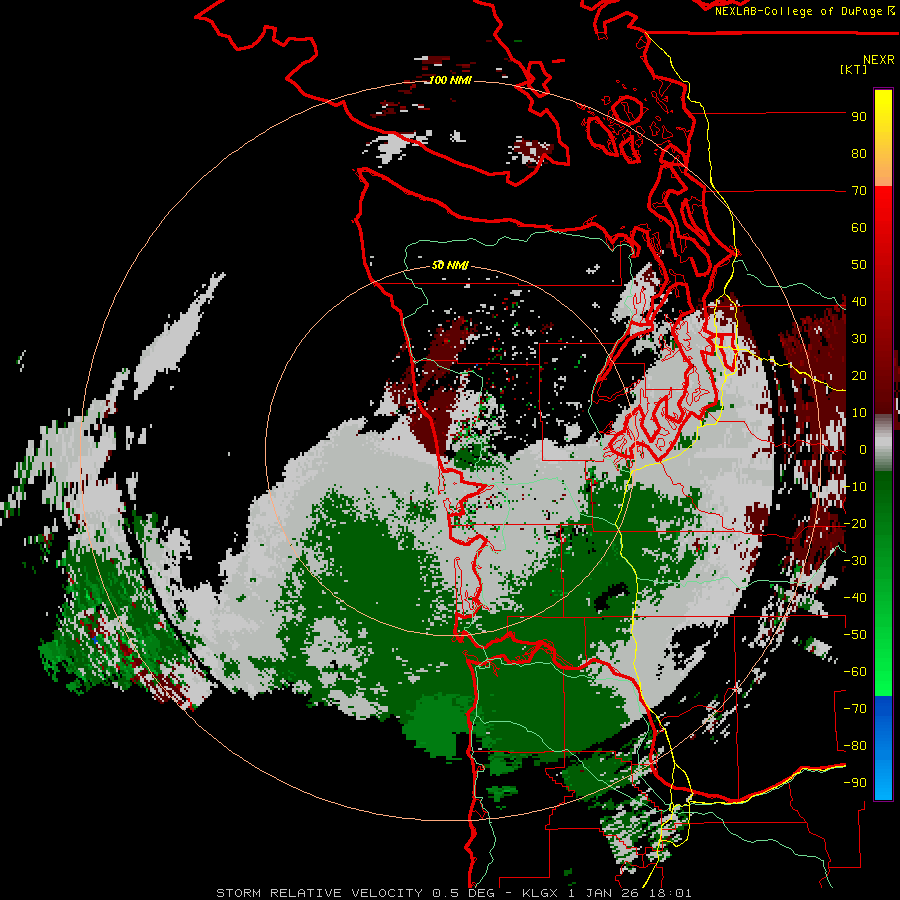Click the 100 NMI range ring label

click(450, 80)
